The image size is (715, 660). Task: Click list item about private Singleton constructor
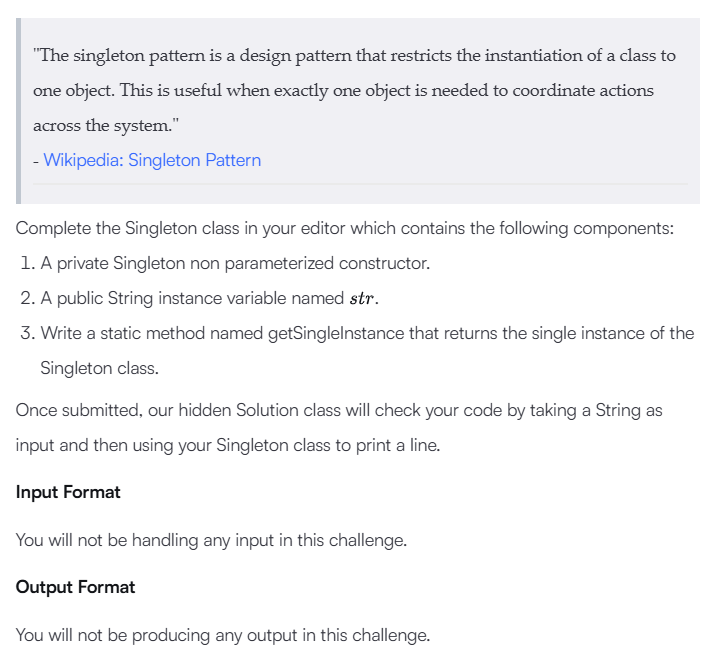[x=235, y=264]
